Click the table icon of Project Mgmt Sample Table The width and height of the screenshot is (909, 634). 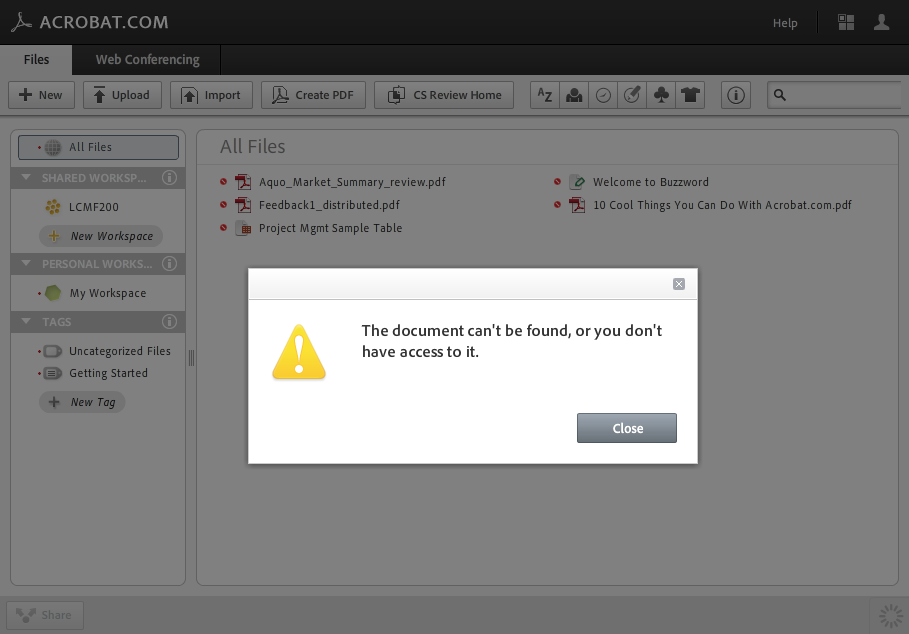243,228
